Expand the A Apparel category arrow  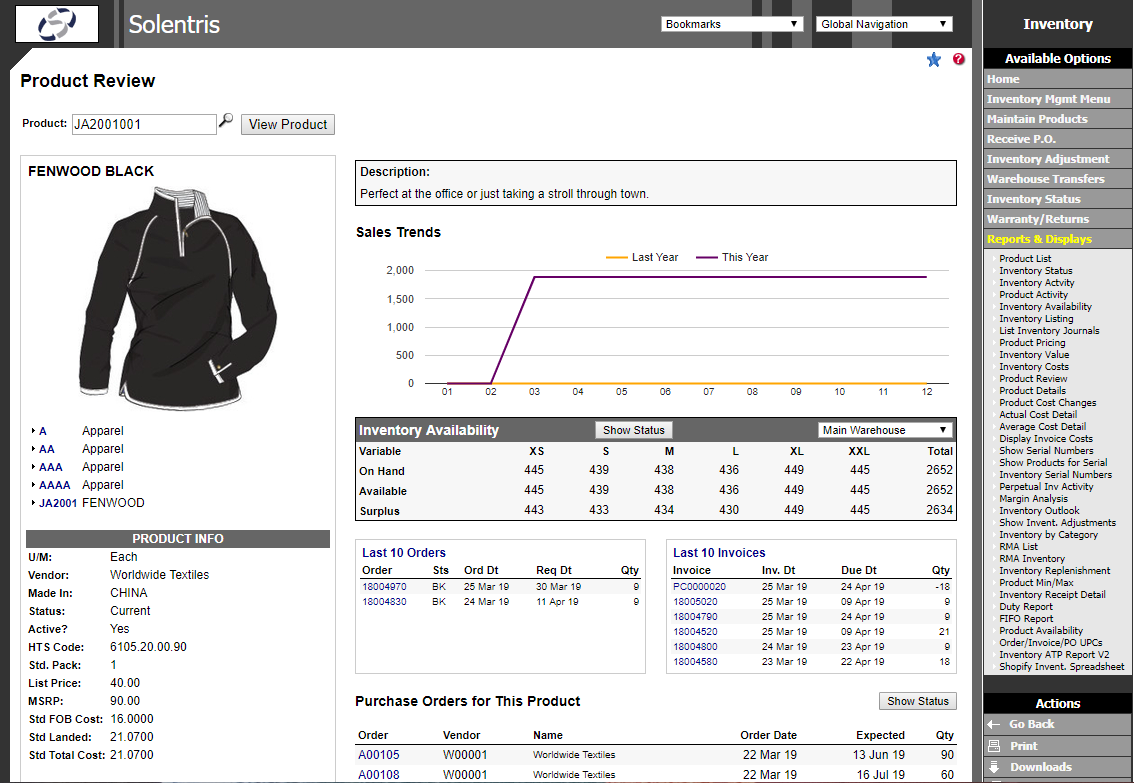33,431
